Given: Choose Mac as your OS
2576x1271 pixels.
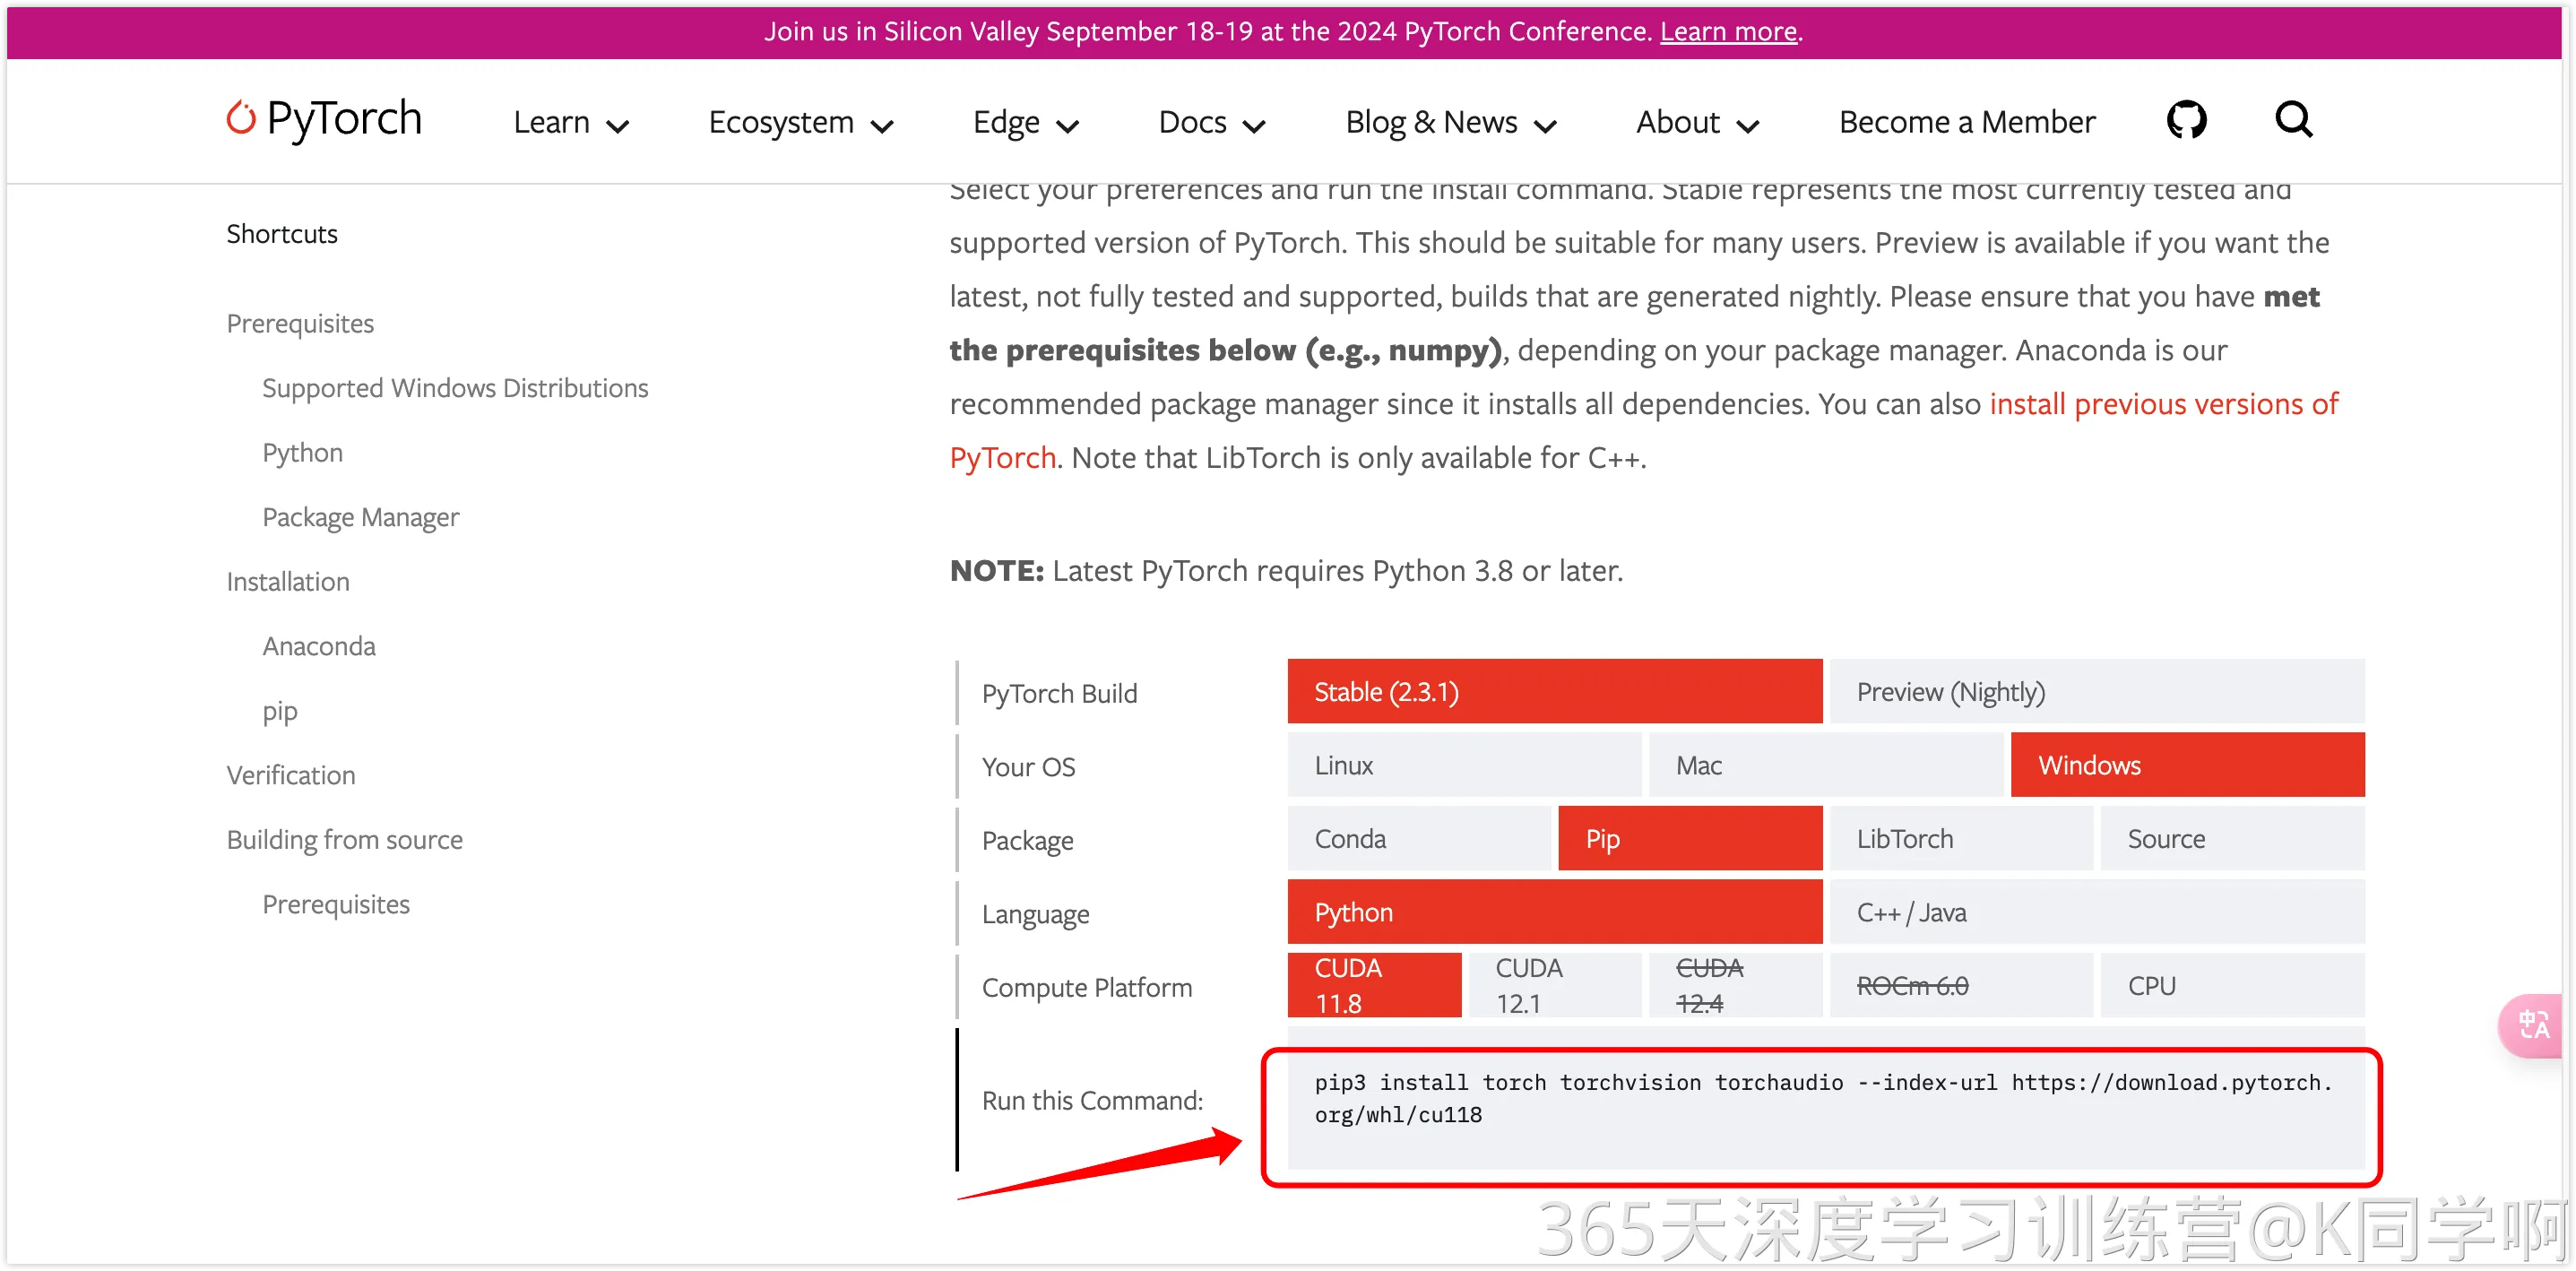Looking at the screenshot, I should 1825,765.
